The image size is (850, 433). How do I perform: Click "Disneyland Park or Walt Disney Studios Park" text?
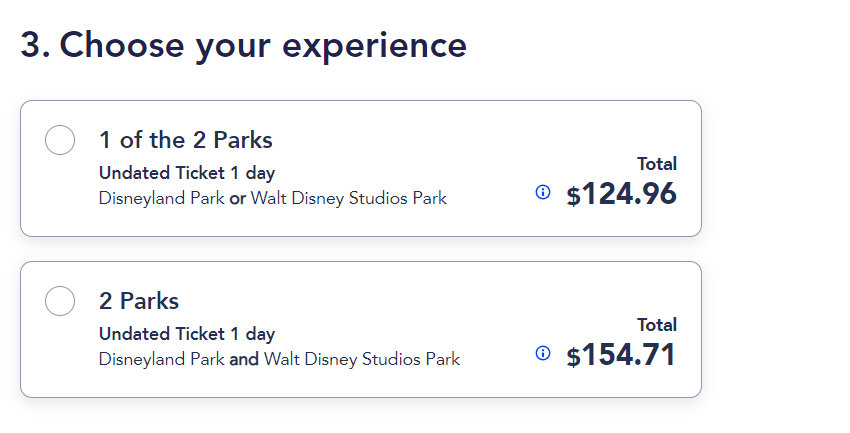(273, 198)
